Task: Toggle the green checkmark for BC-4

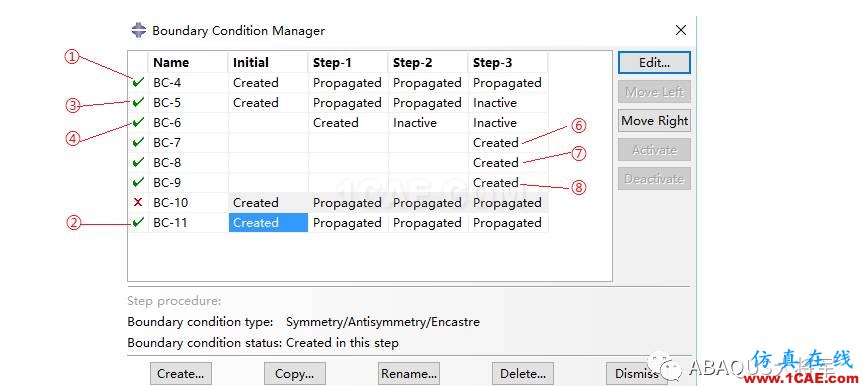Action: [x=138, y=83]
